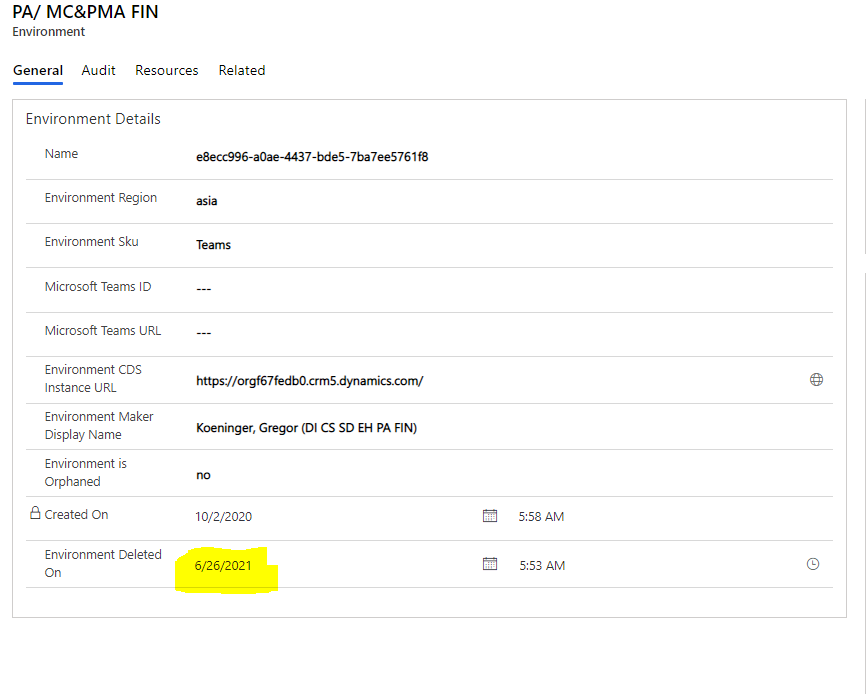The height and width of the screenshot is (694, 866).
Task: Click the empty Microsoft Teams ID field
Action: 204,289
